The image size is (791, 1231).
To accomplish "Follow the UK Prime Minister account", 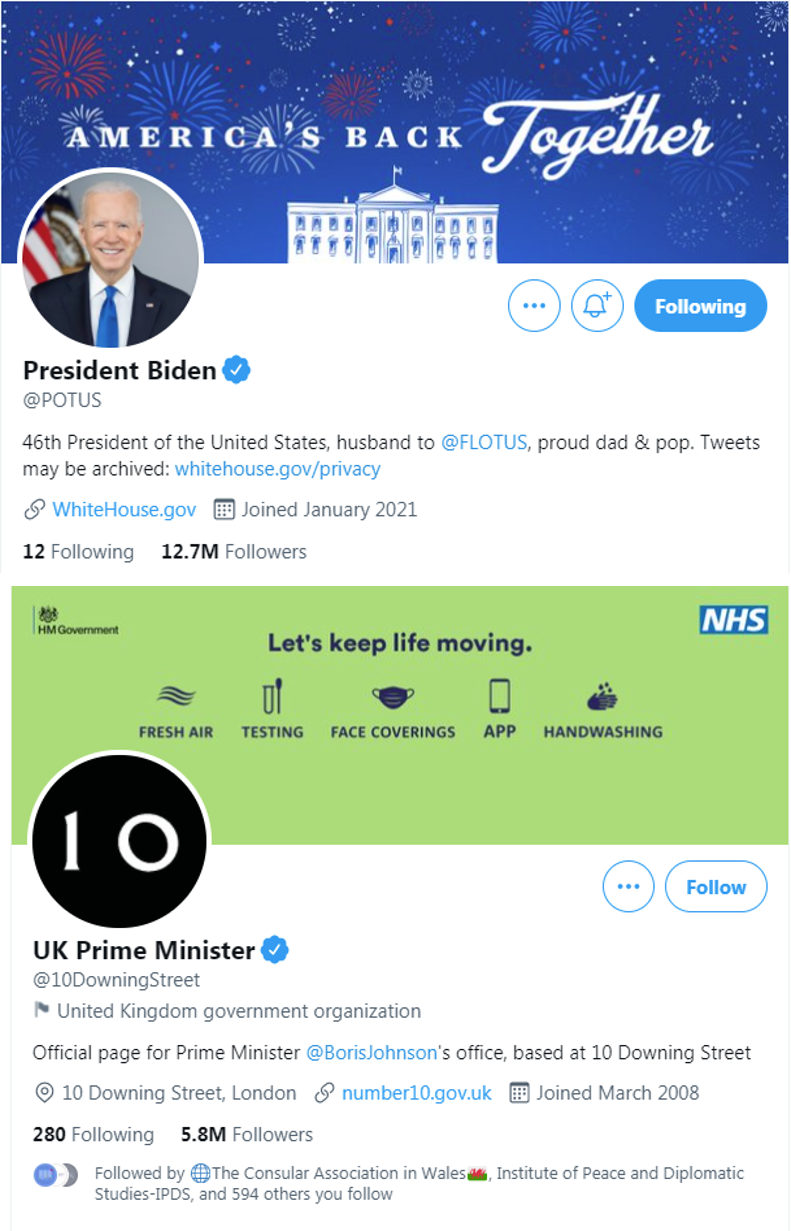I will pyautogui.click(x=715, y=886).
